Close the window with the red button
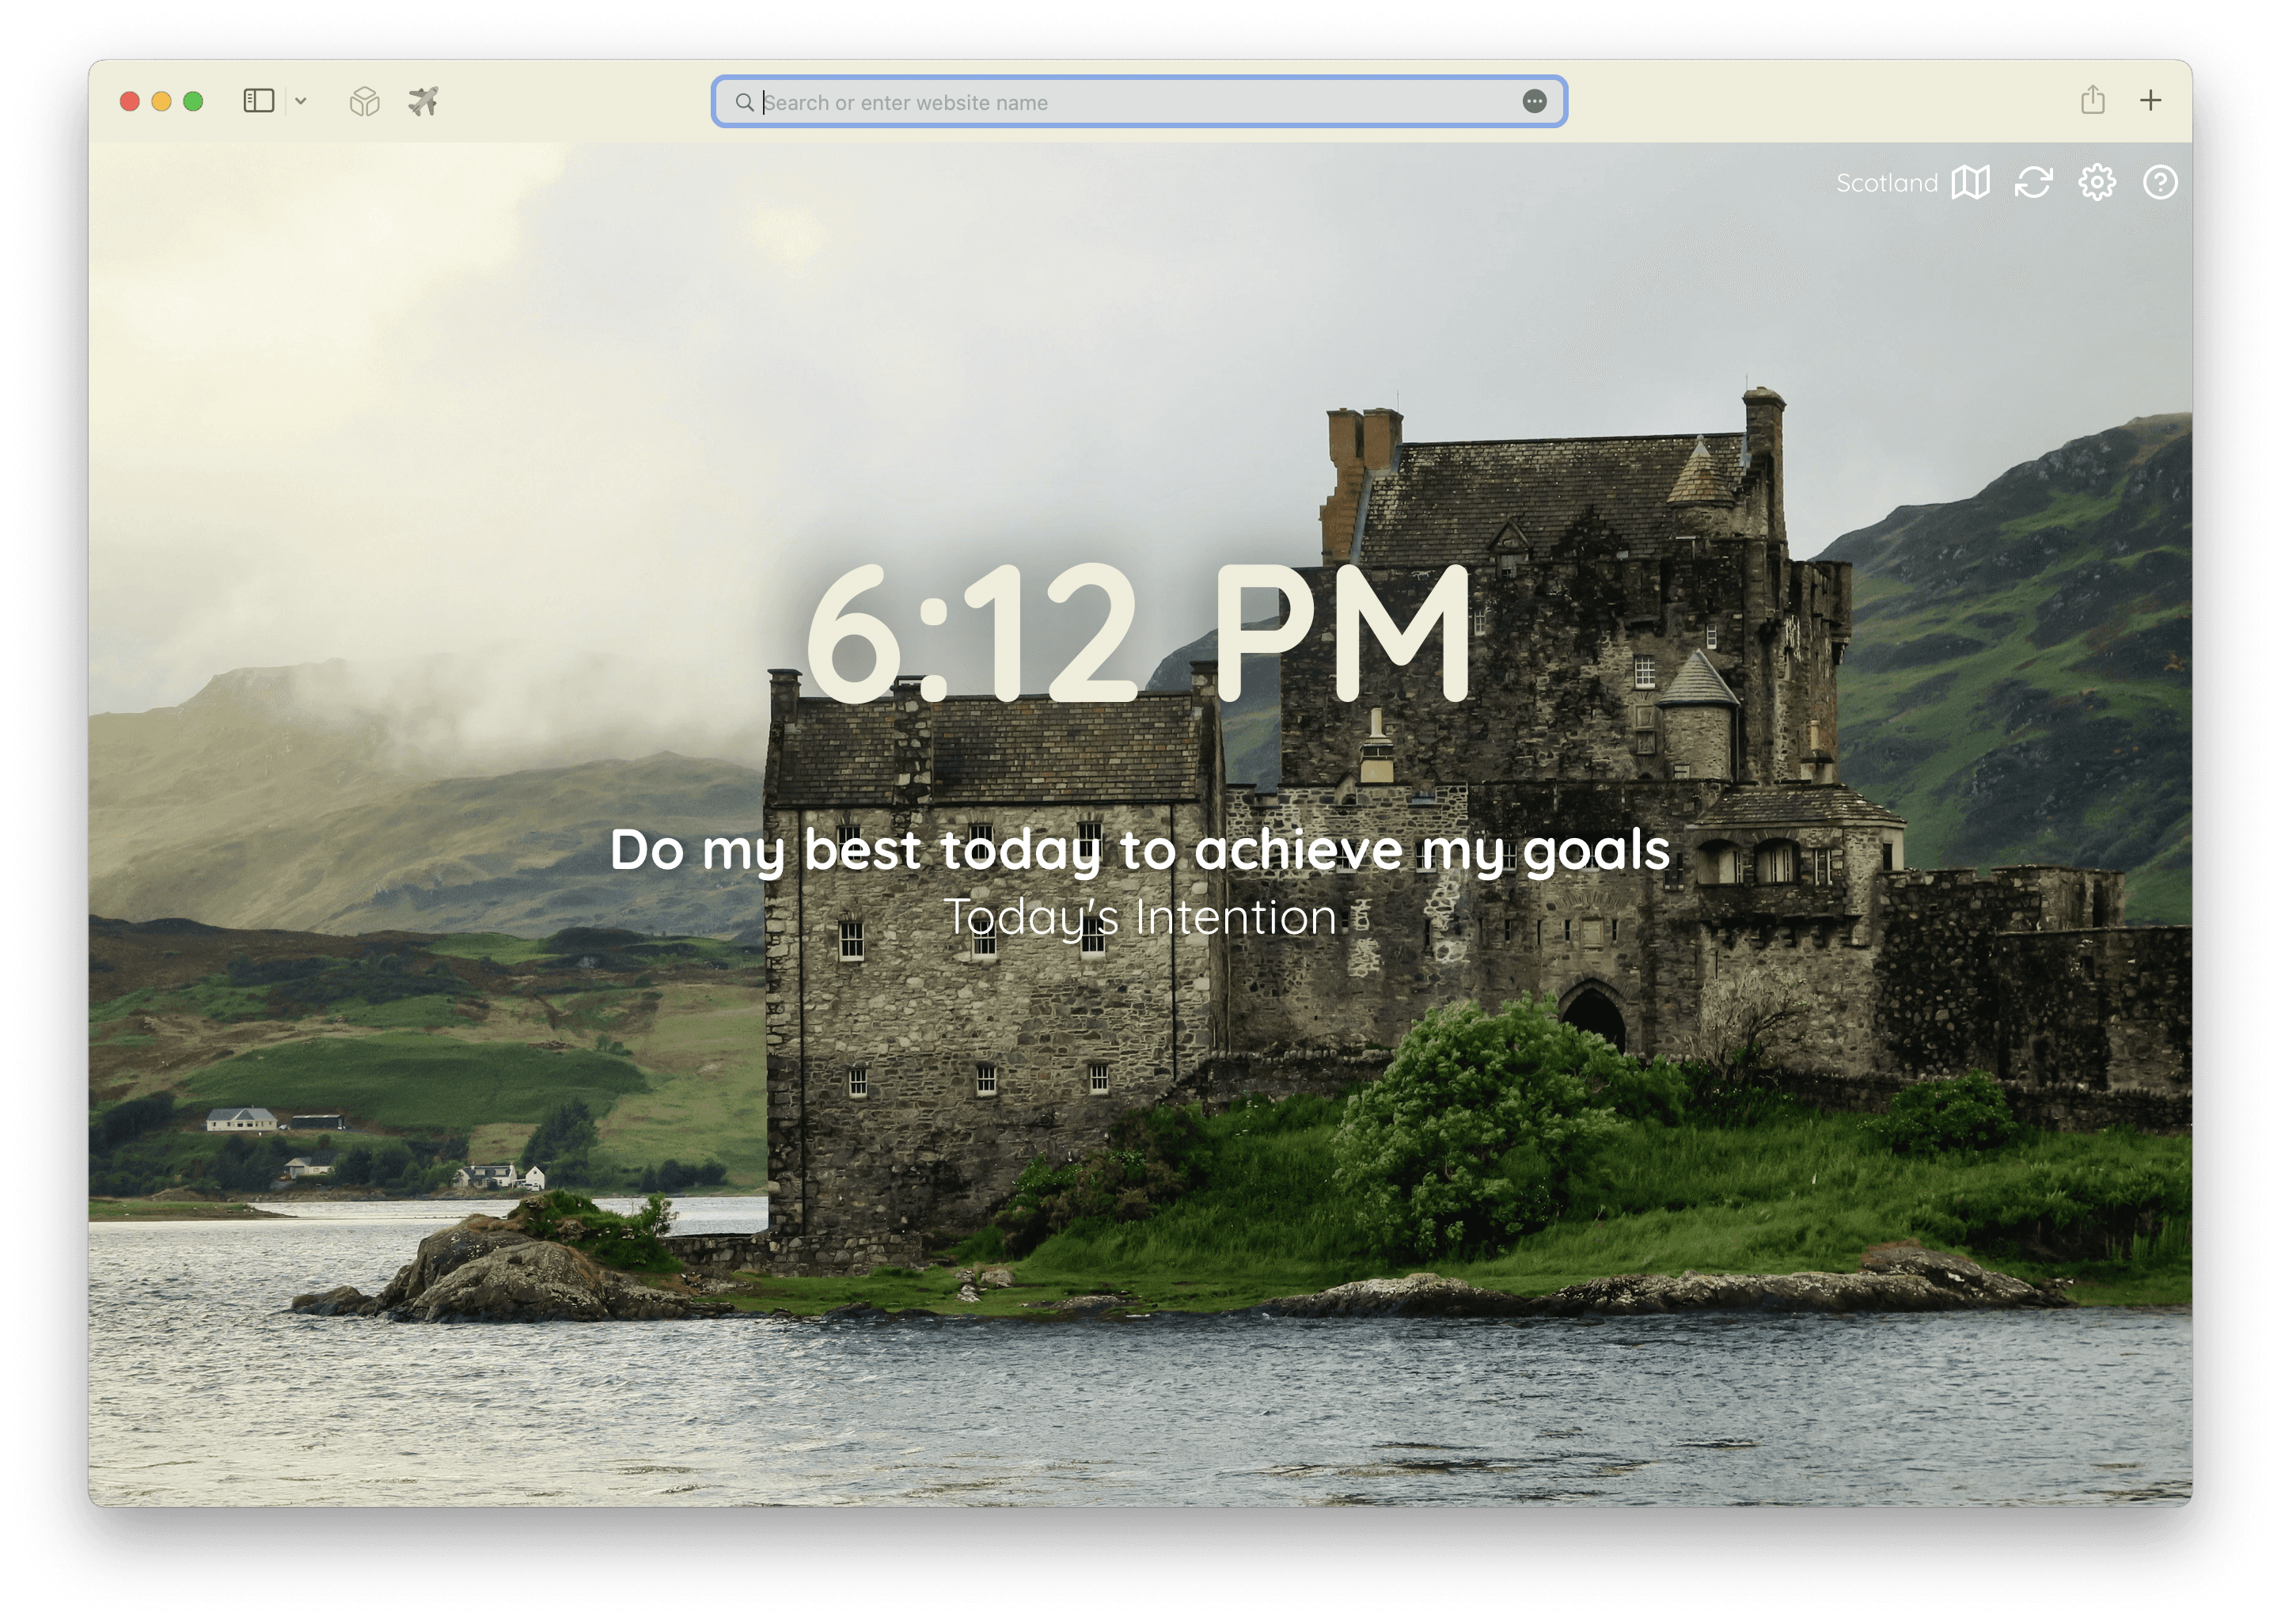2281x1624 pixels. point(129,101)
